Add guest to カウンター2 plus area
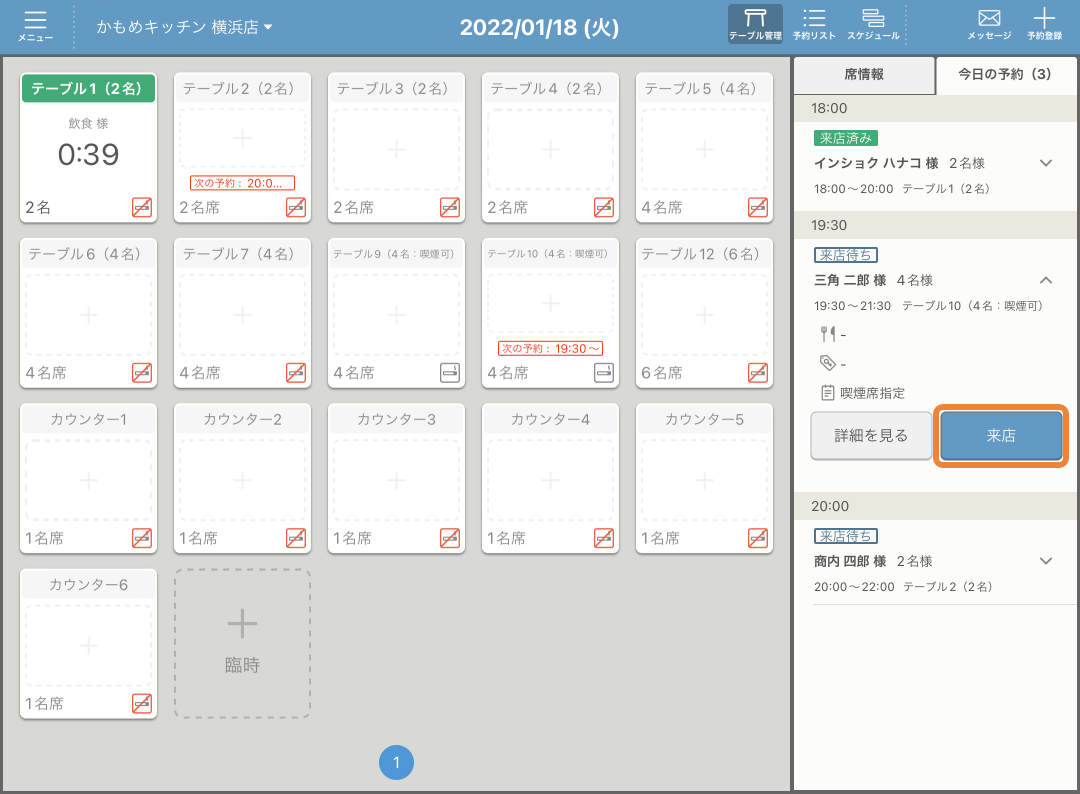This screenshot has height=794, width=1080. coord(242,480)
